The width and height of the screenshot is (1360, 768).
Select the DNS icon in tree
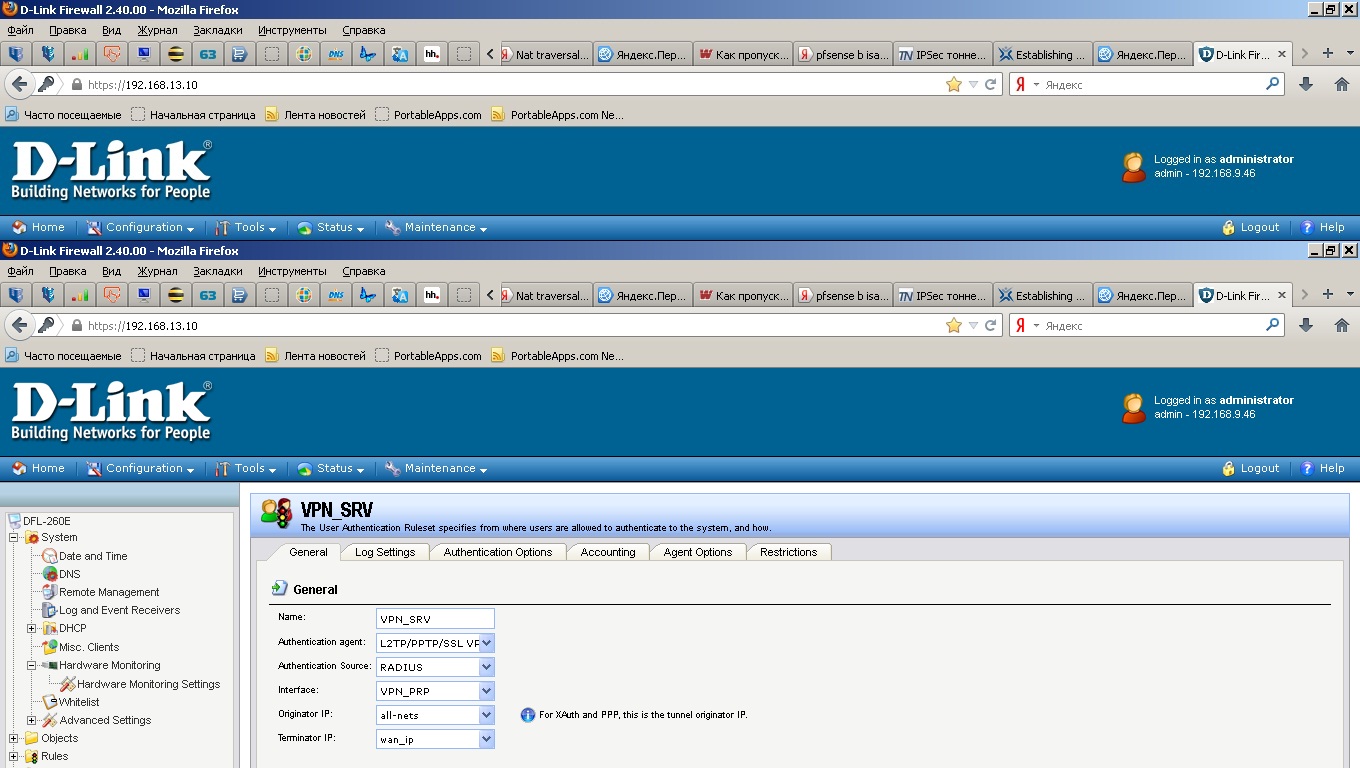(50, 574)
